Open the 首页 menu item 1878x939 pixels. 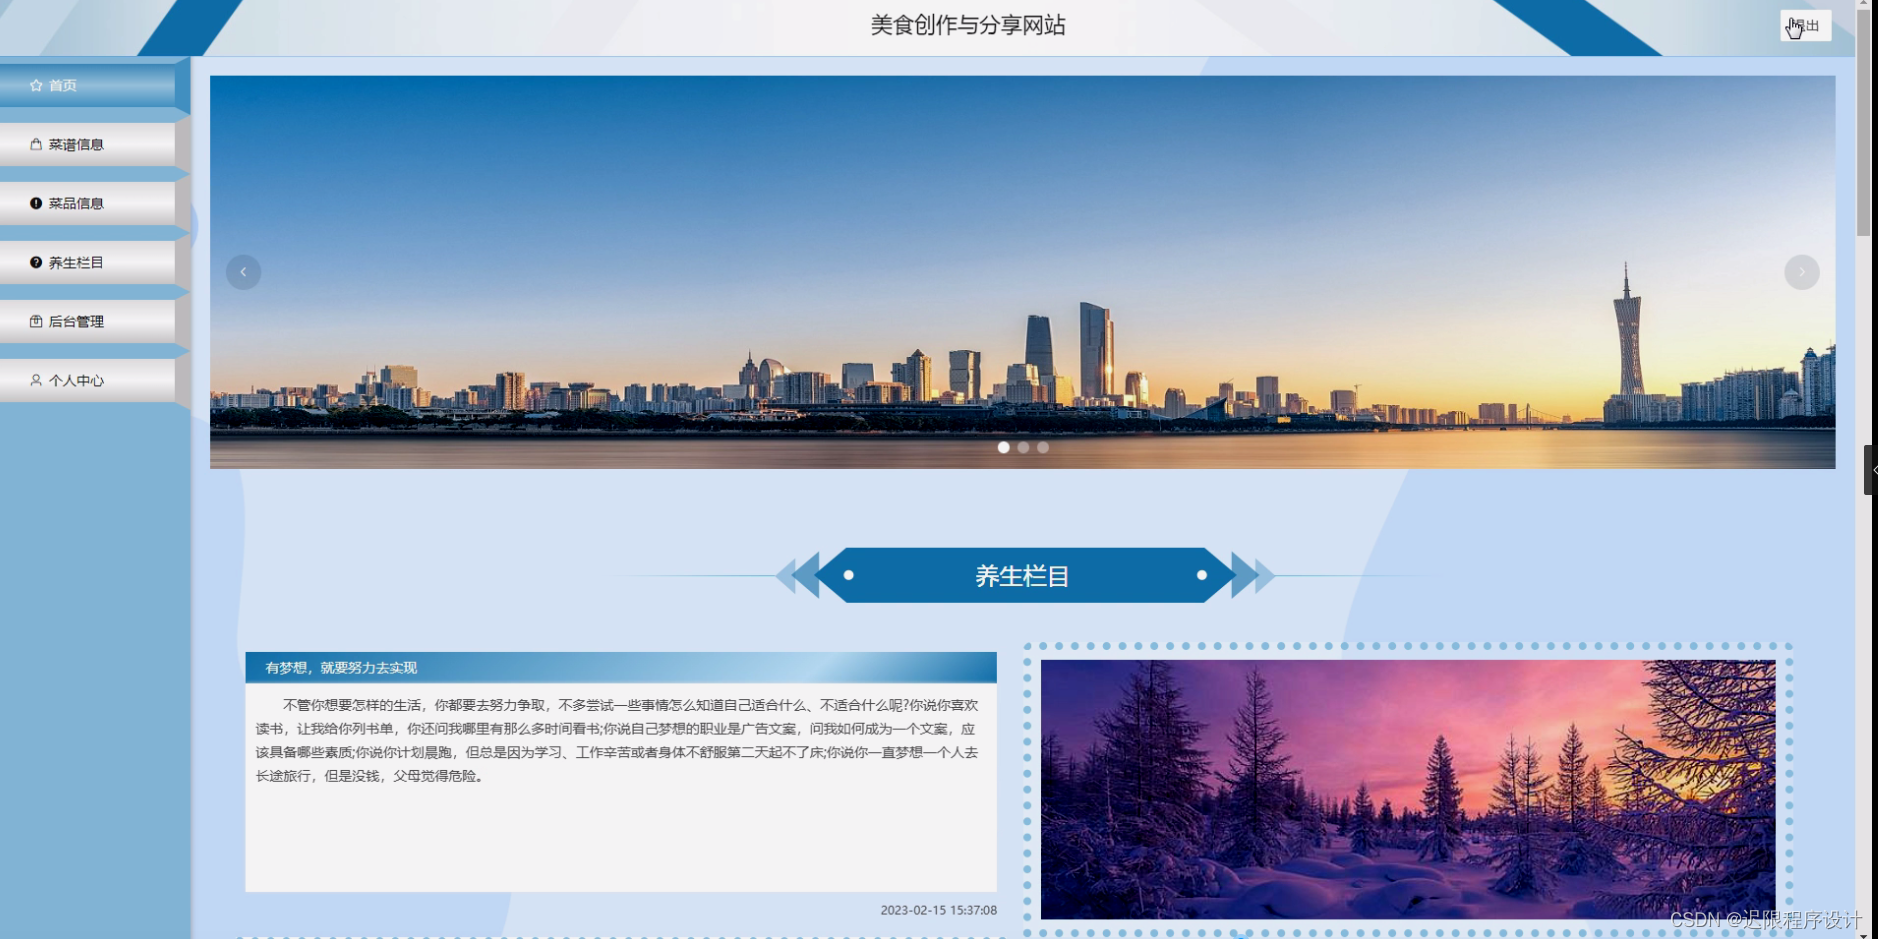(x=88, y=85)
